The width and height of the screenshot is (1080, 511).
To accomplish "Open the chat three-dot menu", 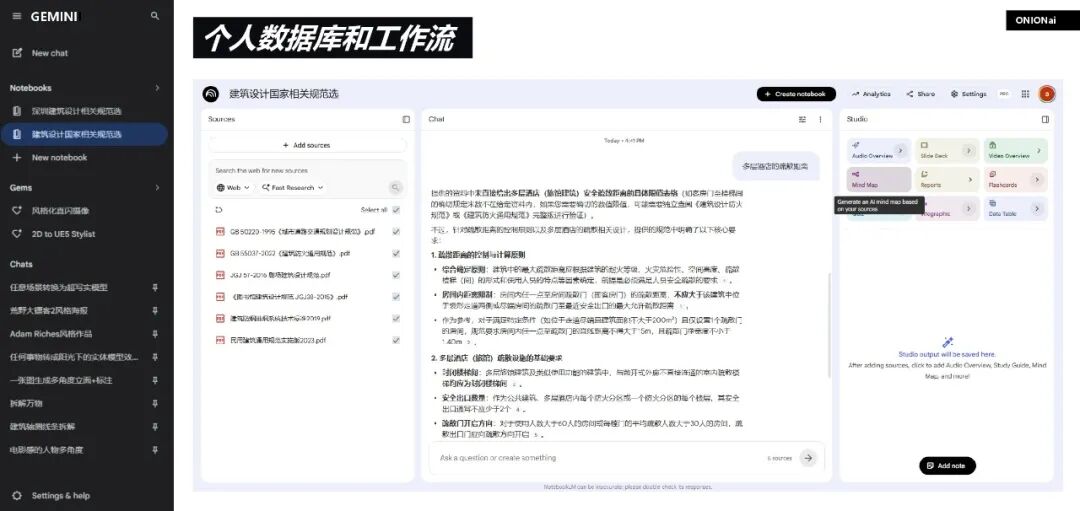I will [x=820, y=120].
